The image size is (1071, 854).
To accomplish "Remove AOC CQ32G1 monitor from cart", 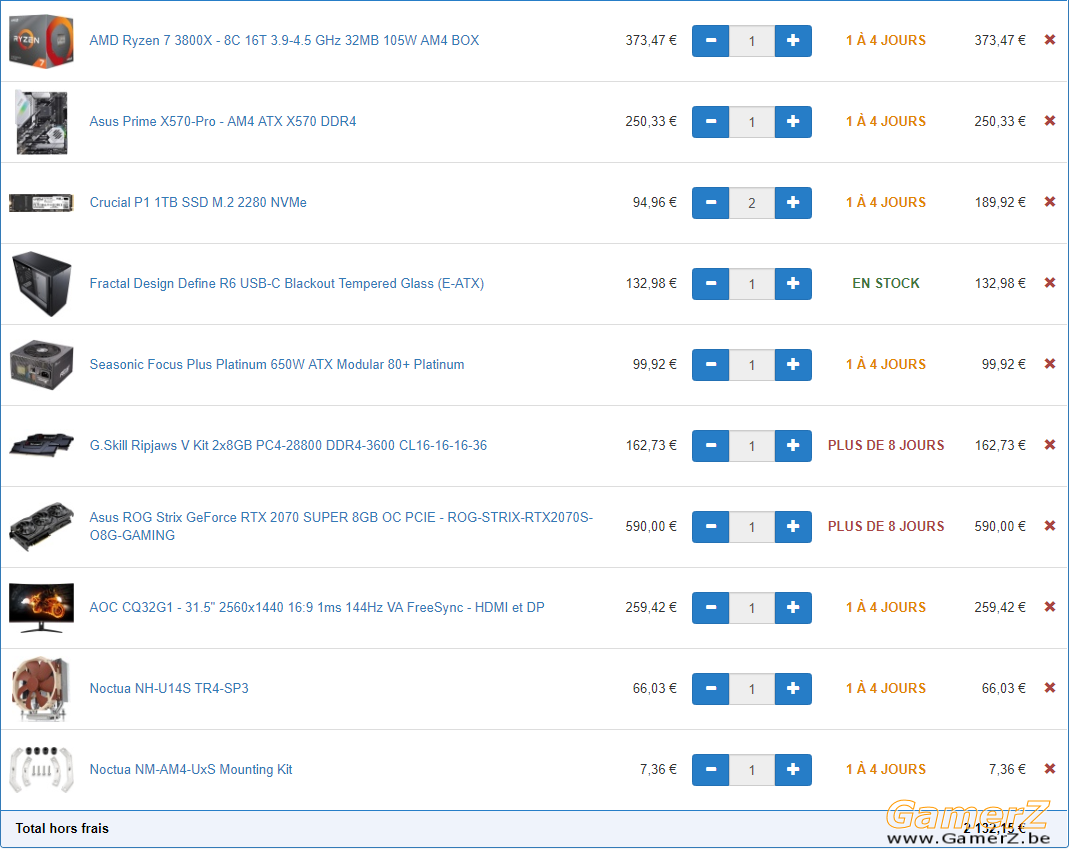I will coord(1050,607).
